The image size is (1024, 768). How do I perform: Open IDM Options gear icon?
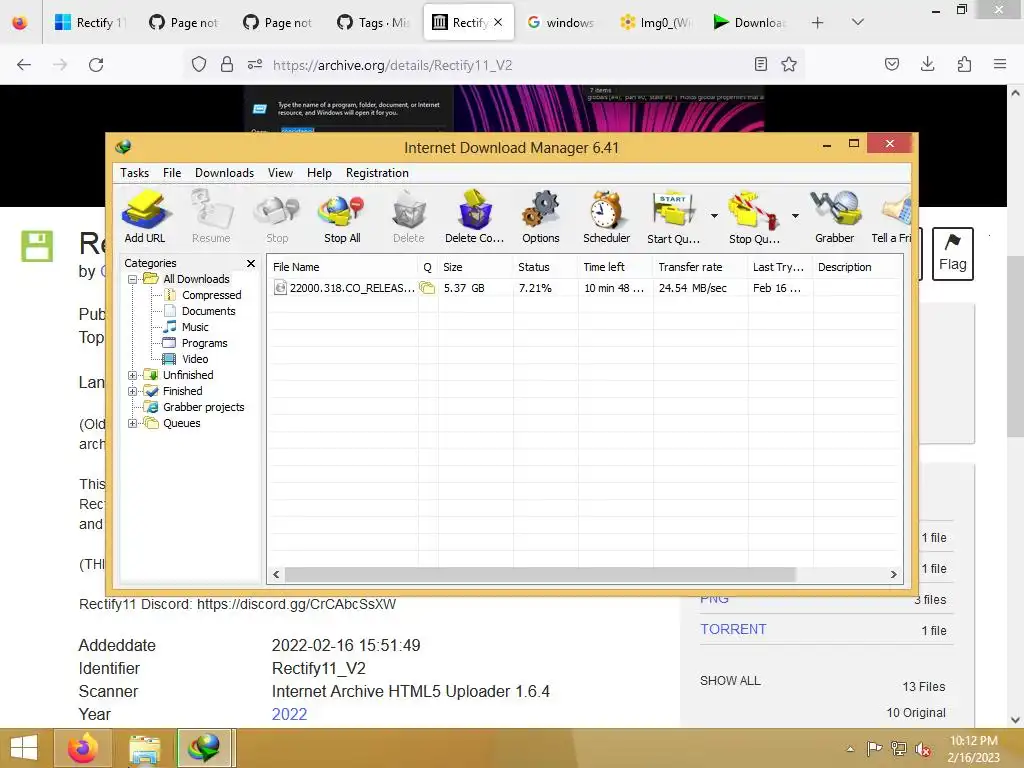pos(541,217)
